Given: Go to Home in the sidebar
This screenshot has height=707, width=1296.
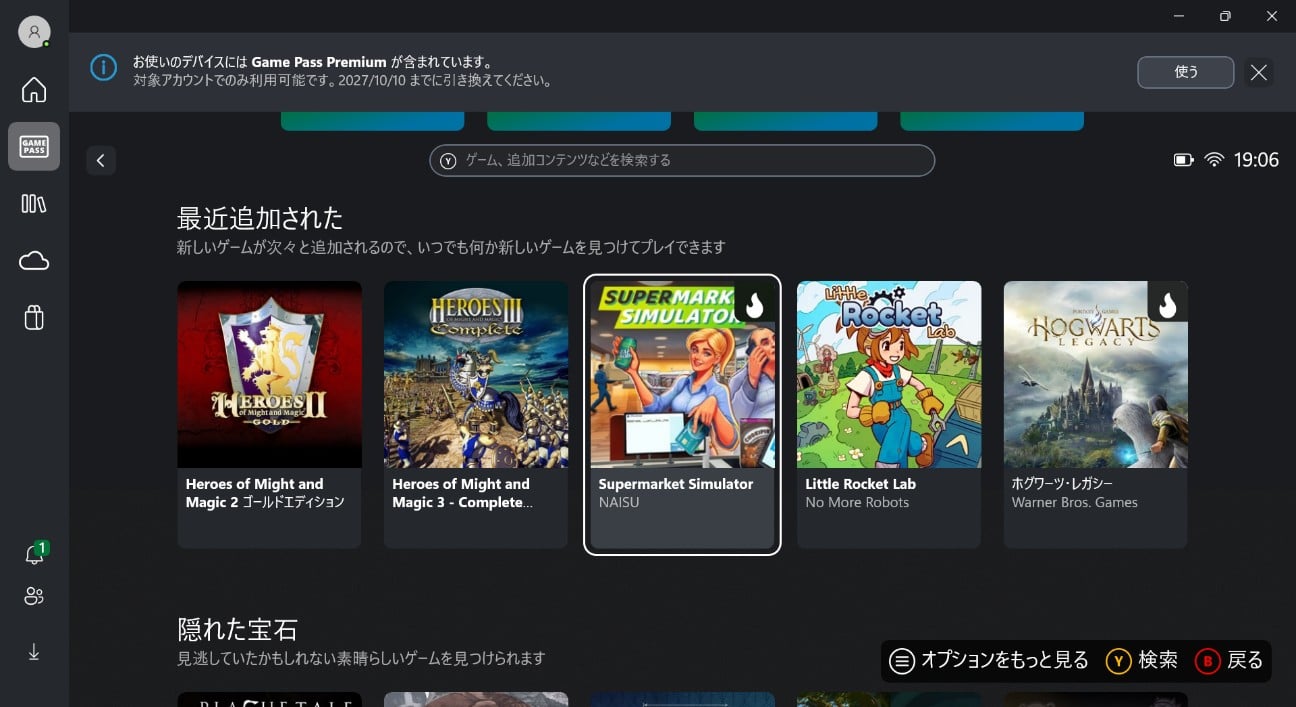Looking at the screenshot, I should click(x=34, y=90).
